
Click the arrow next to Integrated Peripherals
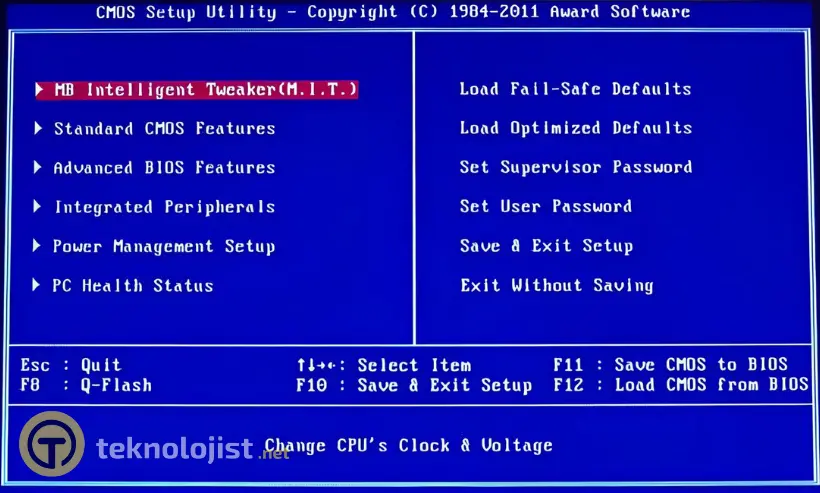pyautogui.click(x=38, y=207)
